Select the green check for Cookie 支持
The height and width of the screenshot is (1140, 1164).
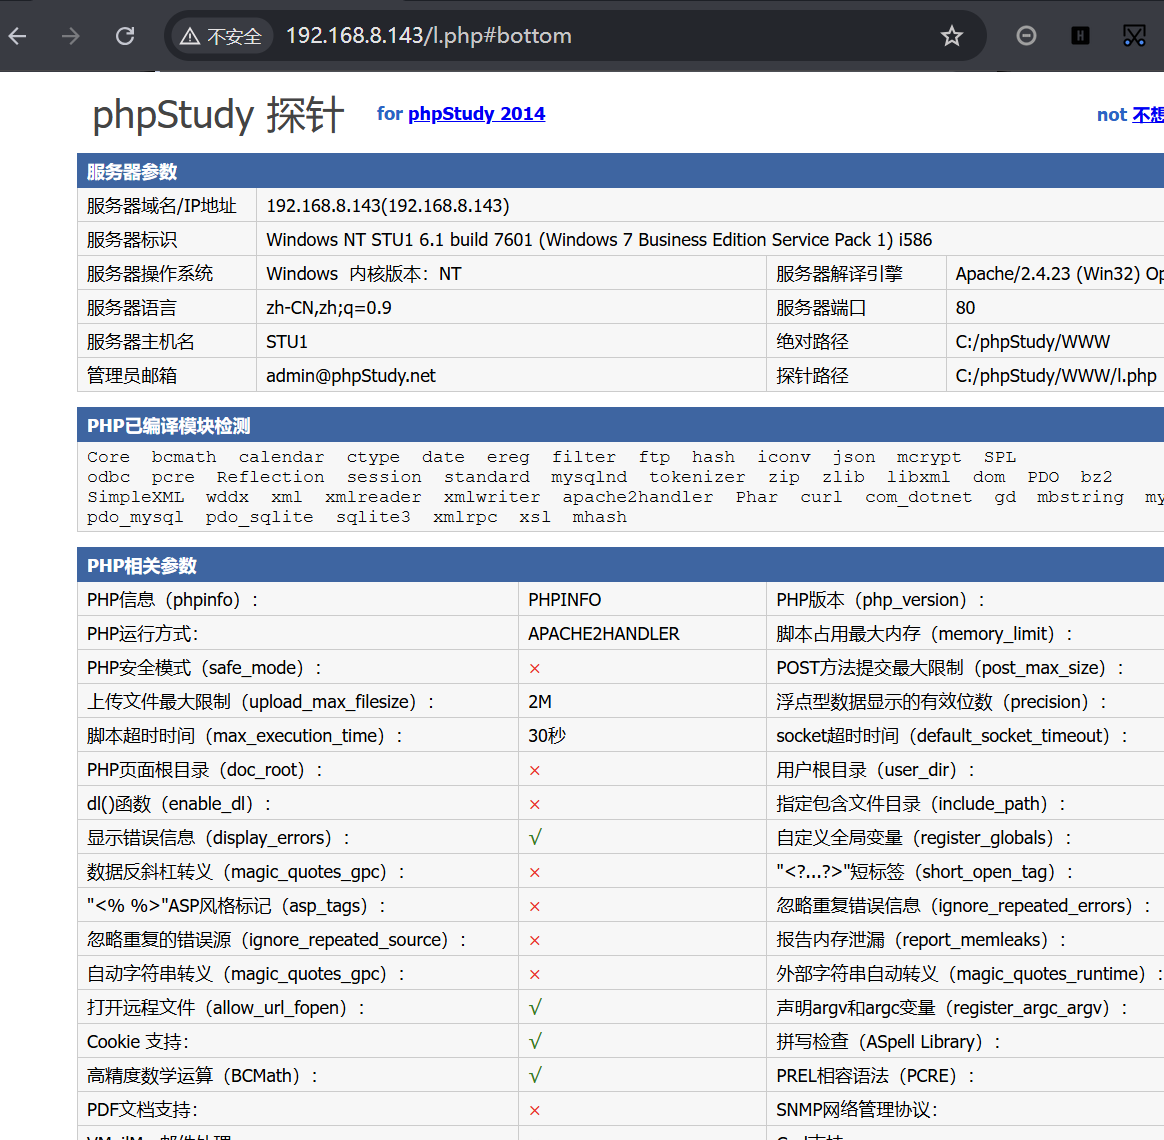535,1041
